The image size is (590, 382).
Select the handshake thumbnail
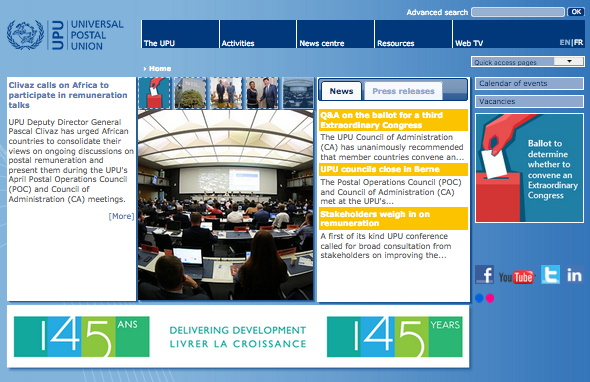(262, 93)
